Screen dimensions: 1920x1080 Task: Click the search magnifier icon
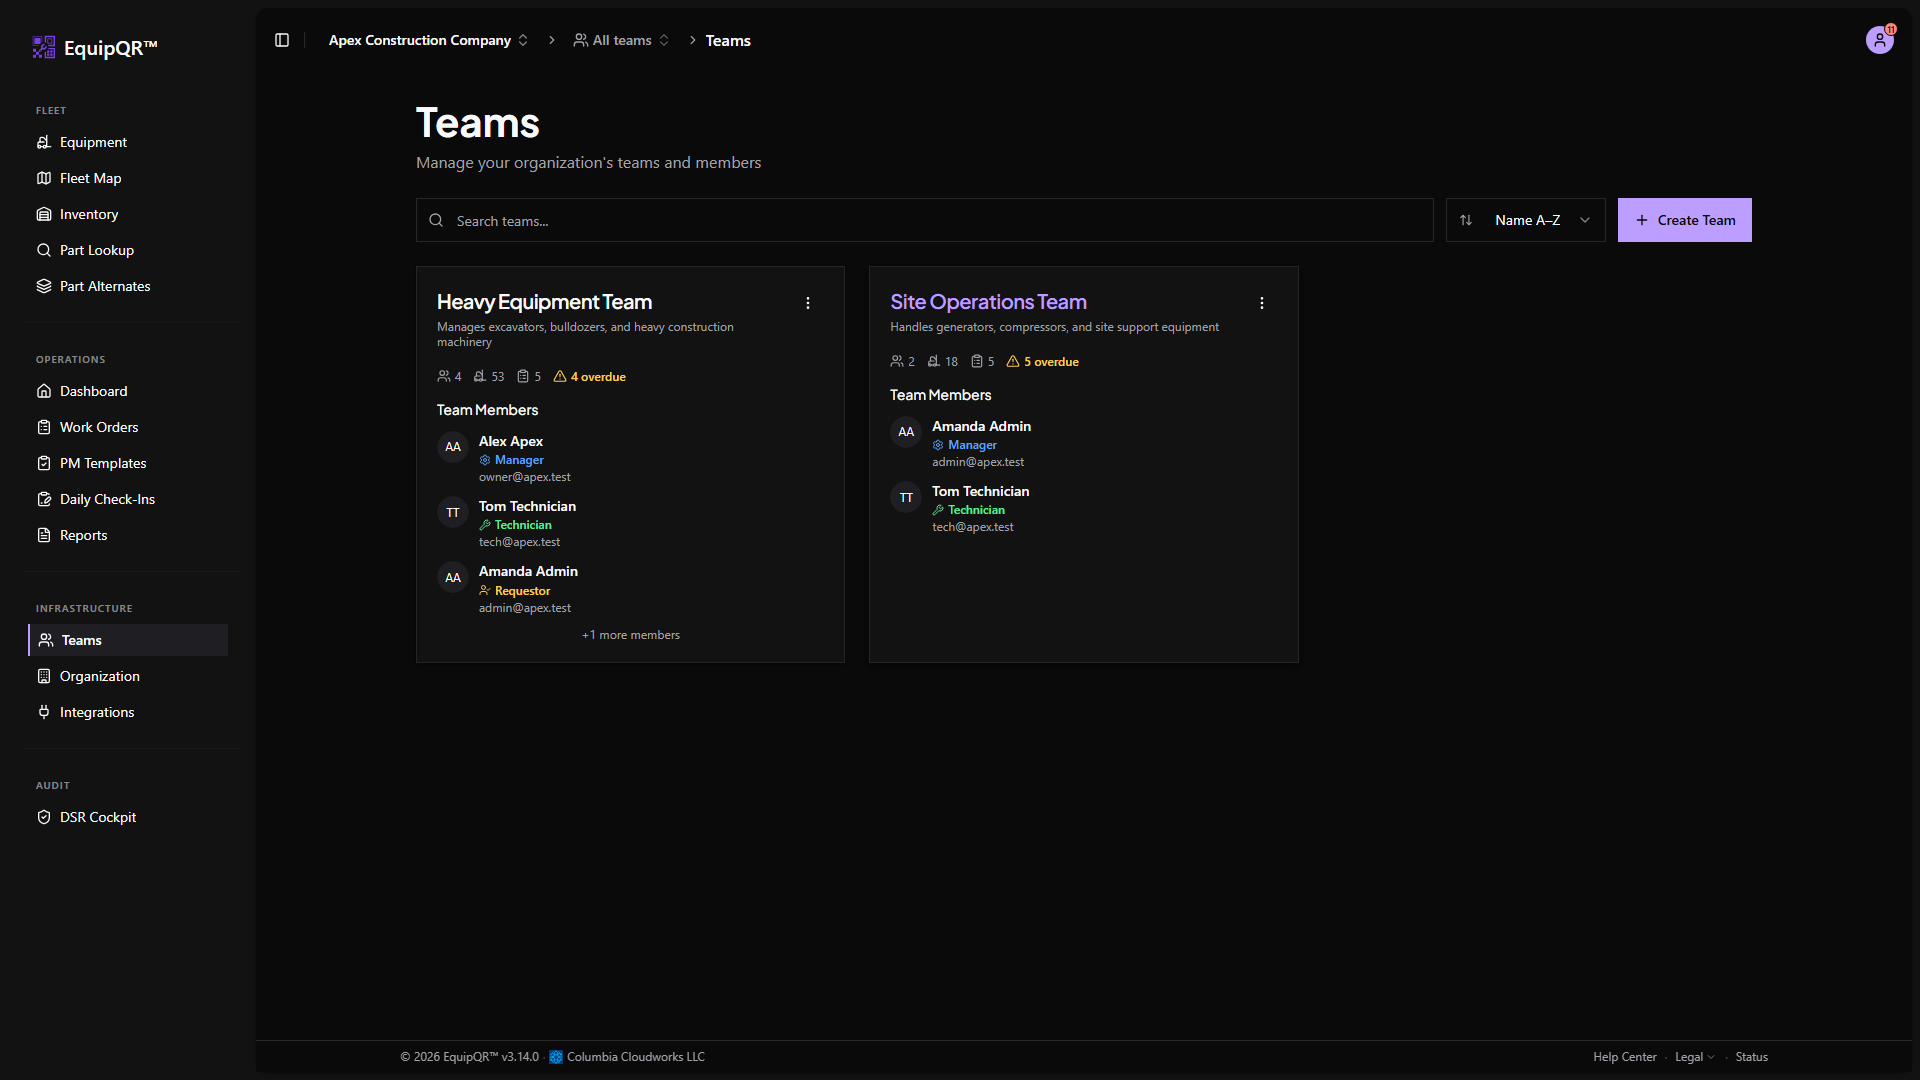[x=436, y=220]
